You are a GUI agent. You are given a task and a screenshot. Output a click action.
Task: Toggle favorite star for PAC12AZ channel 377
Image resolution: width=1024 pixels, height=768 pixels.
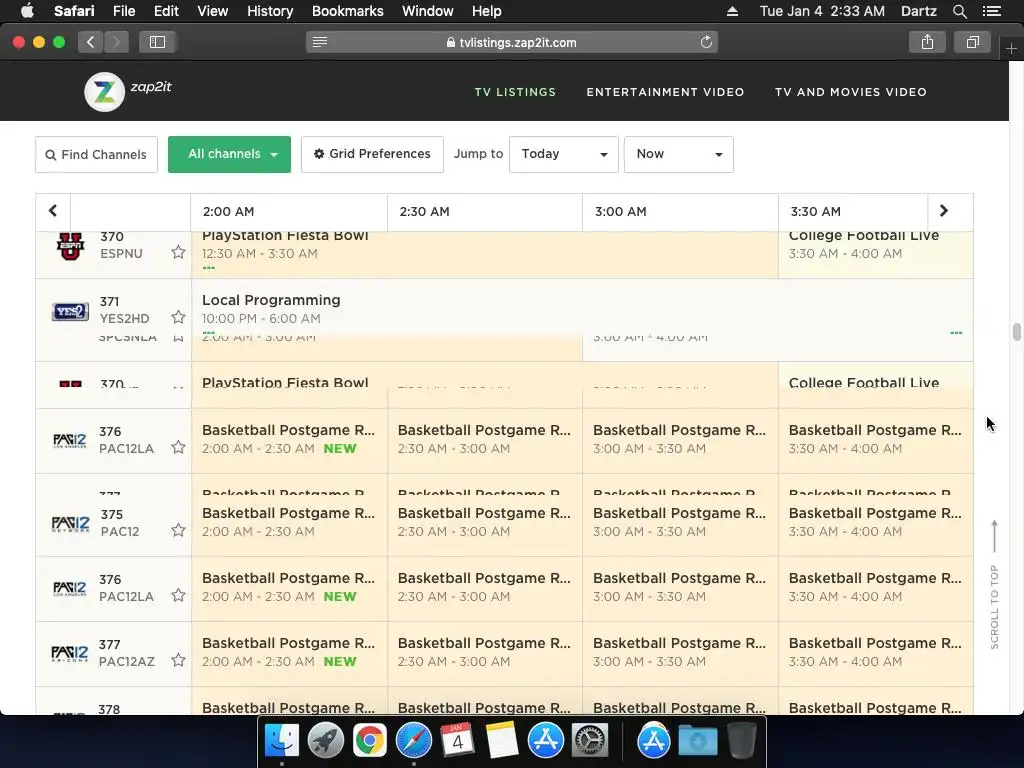coord(178,660)
